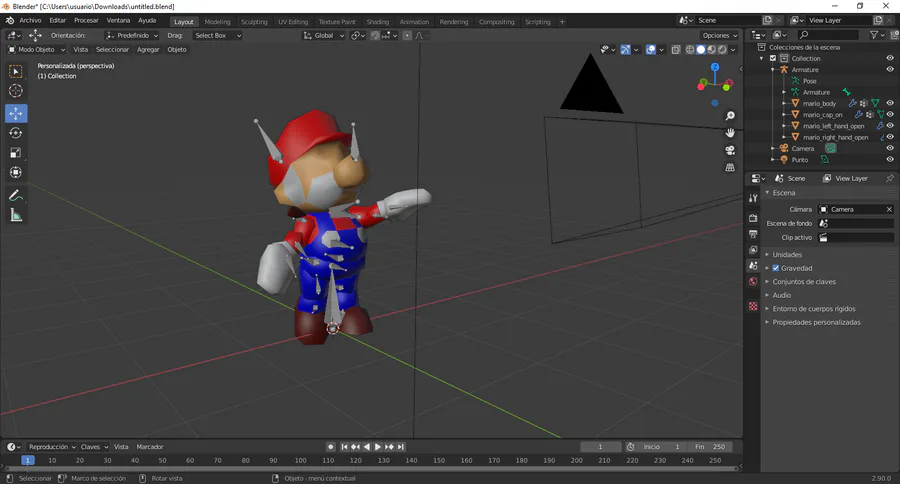The height and width of the screenshot is (484, 900).
Task: Switch to wireframe shading
Action: pos(690,50)
